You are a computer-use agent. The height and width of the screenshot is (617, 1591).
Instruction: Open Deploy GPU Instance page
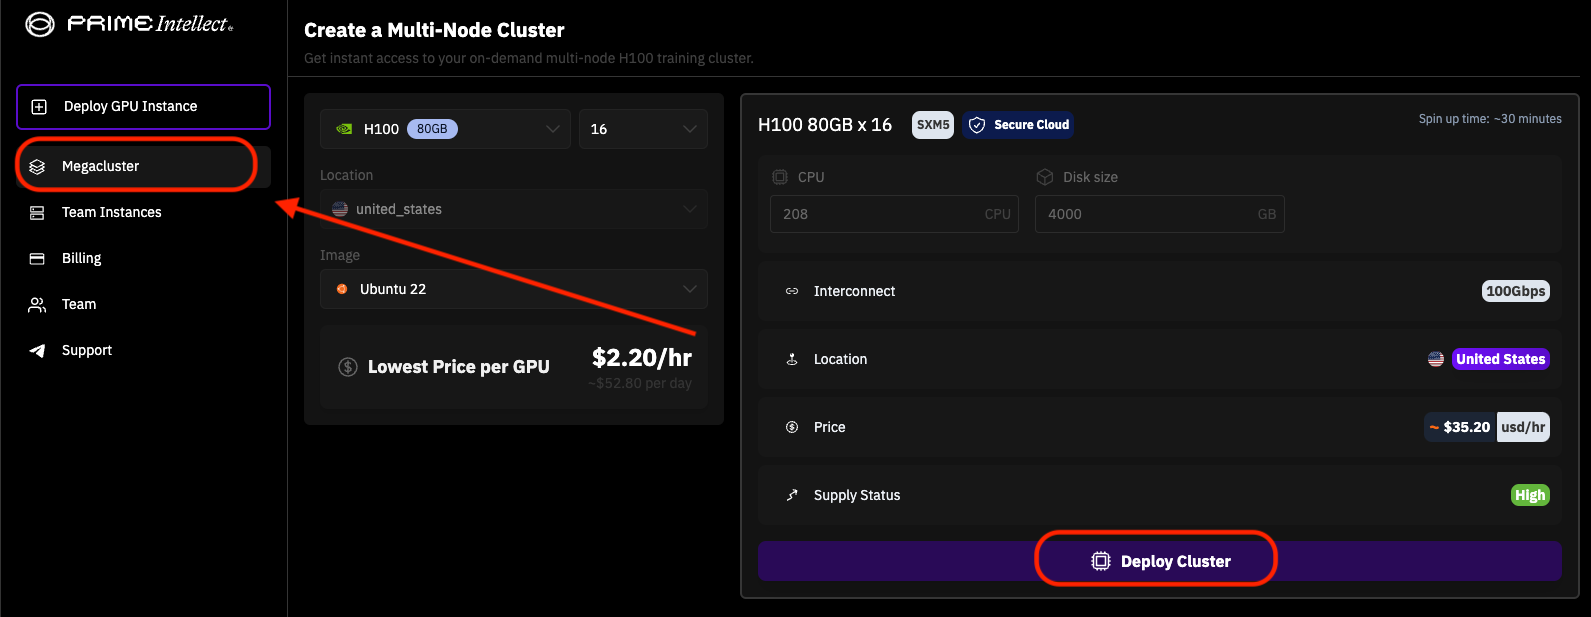pyautogui.click(x=143, y=107)
